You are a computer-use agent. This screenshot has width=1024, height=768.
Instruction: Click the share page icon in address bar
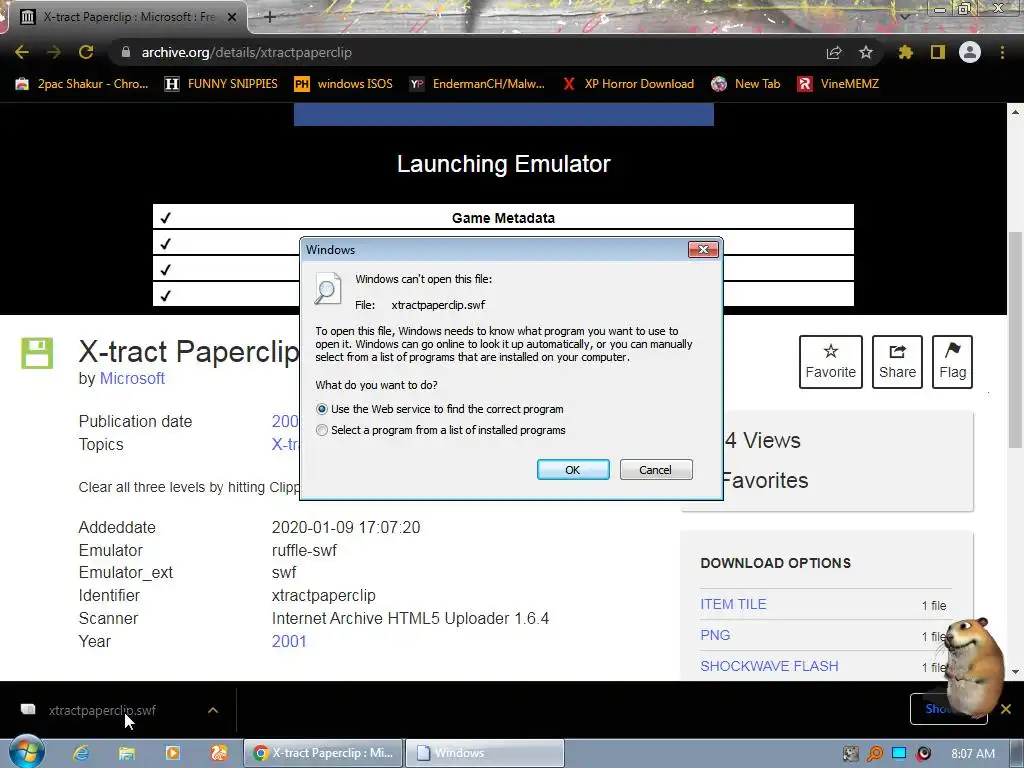click(834, 53)
